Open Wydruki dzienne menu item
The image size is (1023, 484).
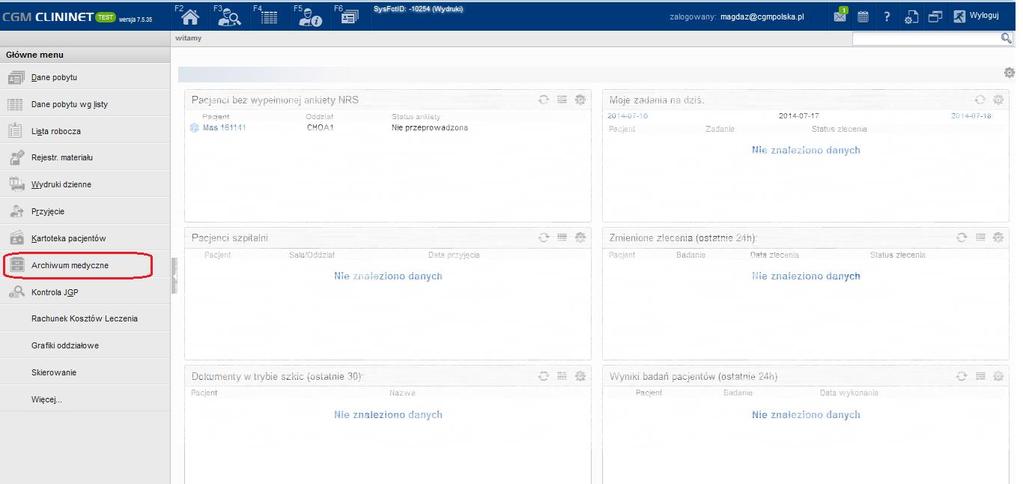[x=85, y=185]
